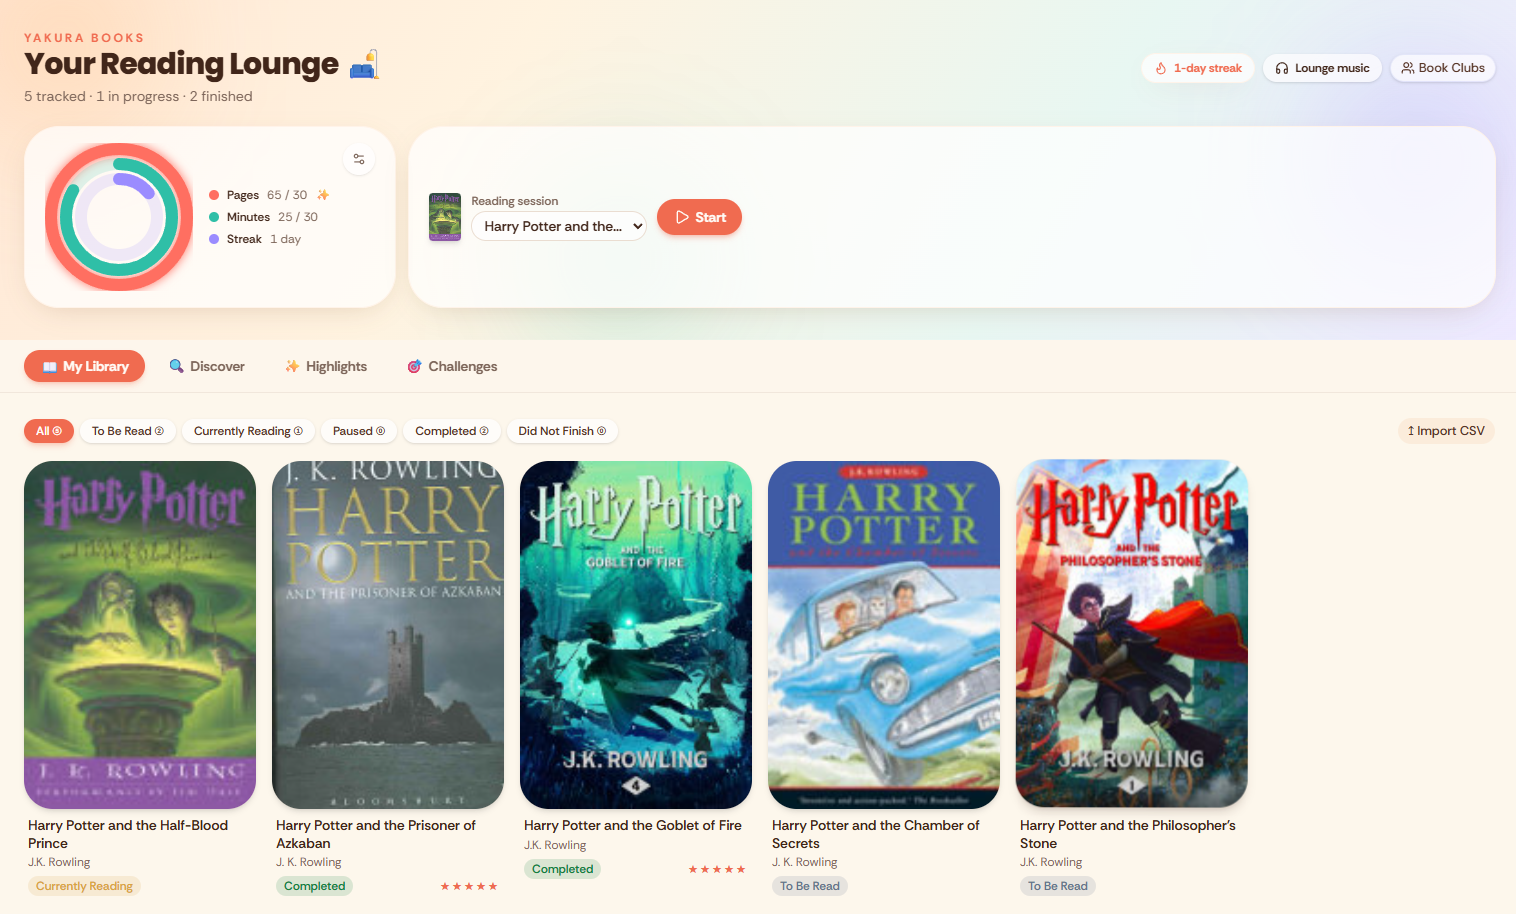Switch to the Challenges tab
Viewport: 1516px width, 914px height.
point(452,366)
